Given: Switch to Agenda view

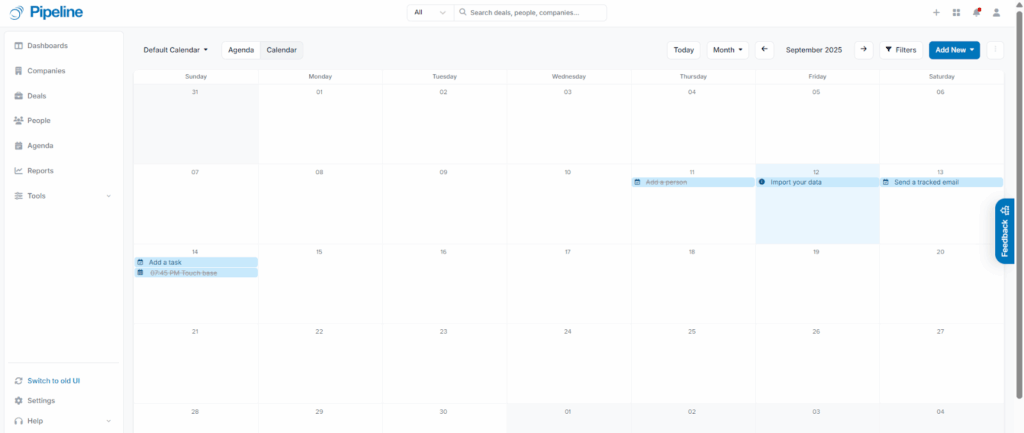Looking at the screenshot, I should [241, 49].
